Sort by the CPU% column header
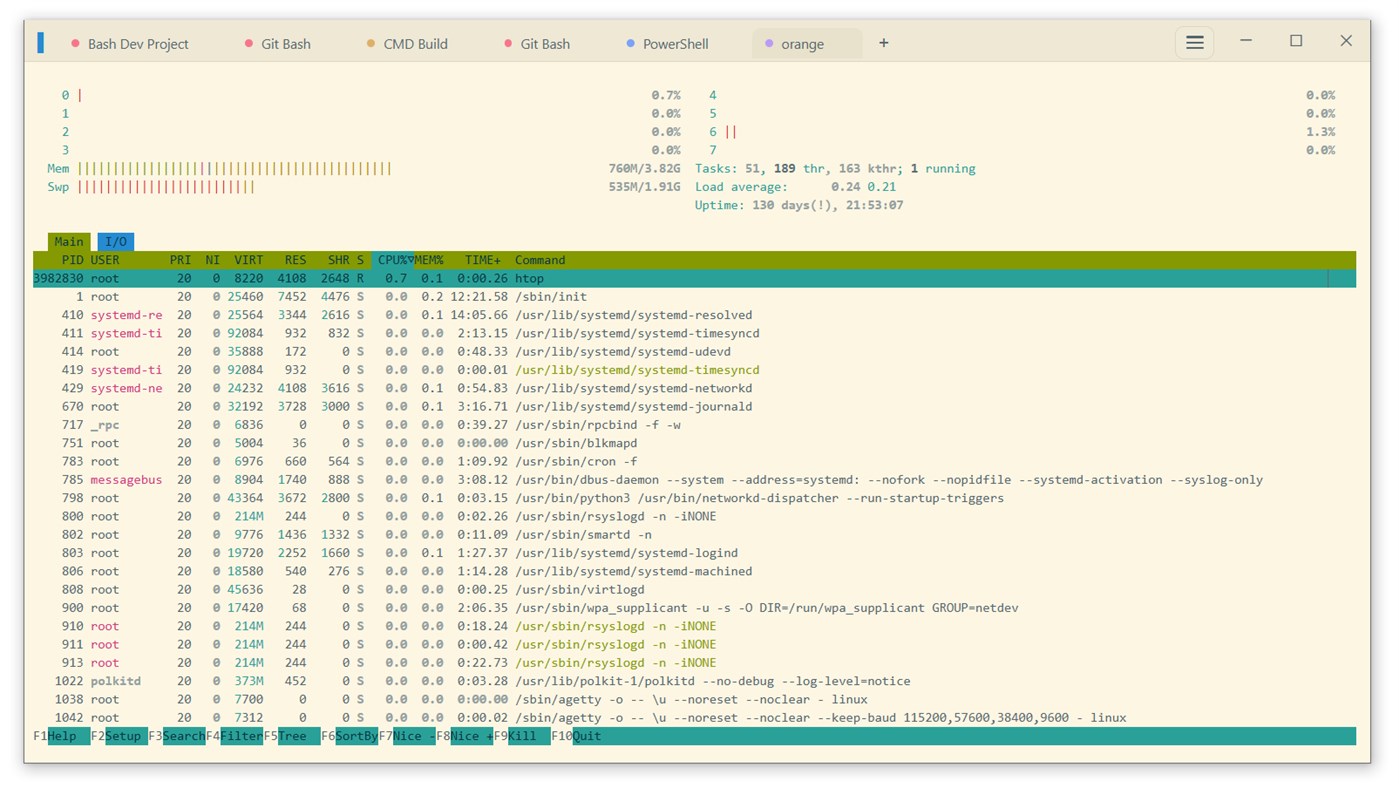Screen dimensions: 1399x785 pyautogui.click(x=393, y=260)
